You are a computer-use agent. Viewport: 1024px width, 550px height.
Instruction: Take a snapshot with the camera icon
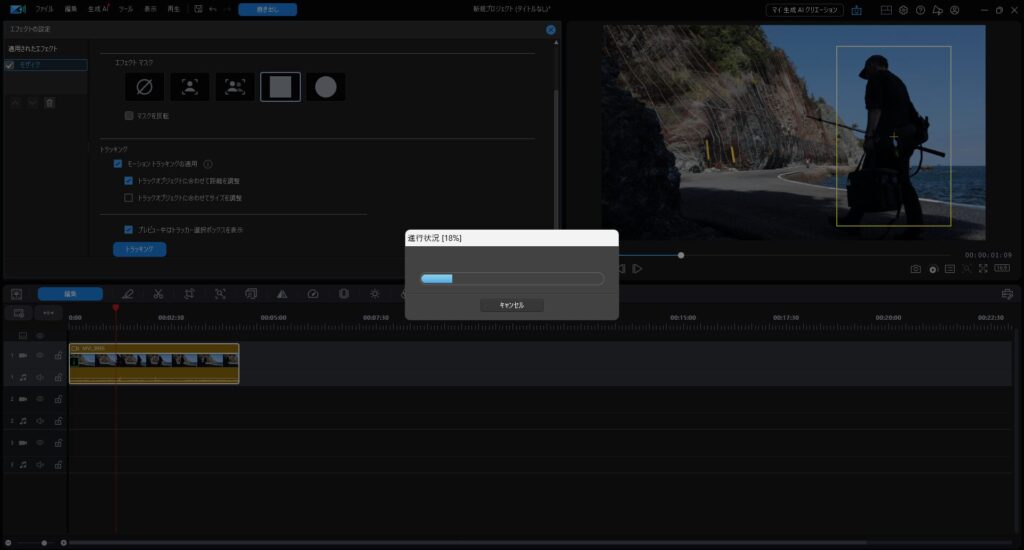coord(915,269)
